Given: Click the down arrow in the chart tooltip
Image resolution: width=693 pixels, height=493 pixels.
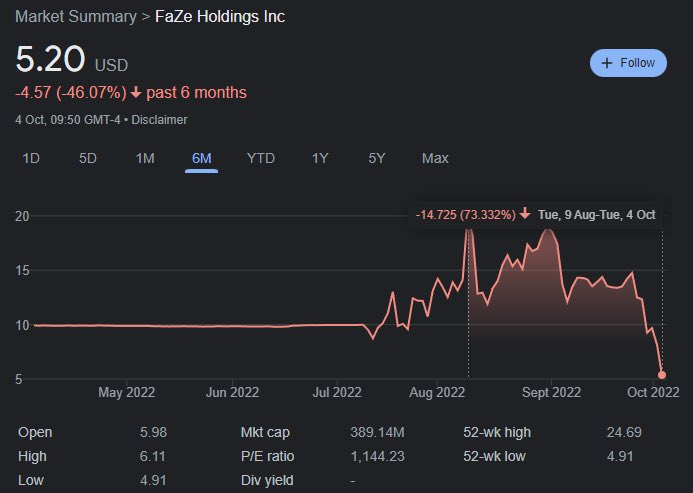Looking at the screenshot, I should pyautogui.click(x=525, y=214).
